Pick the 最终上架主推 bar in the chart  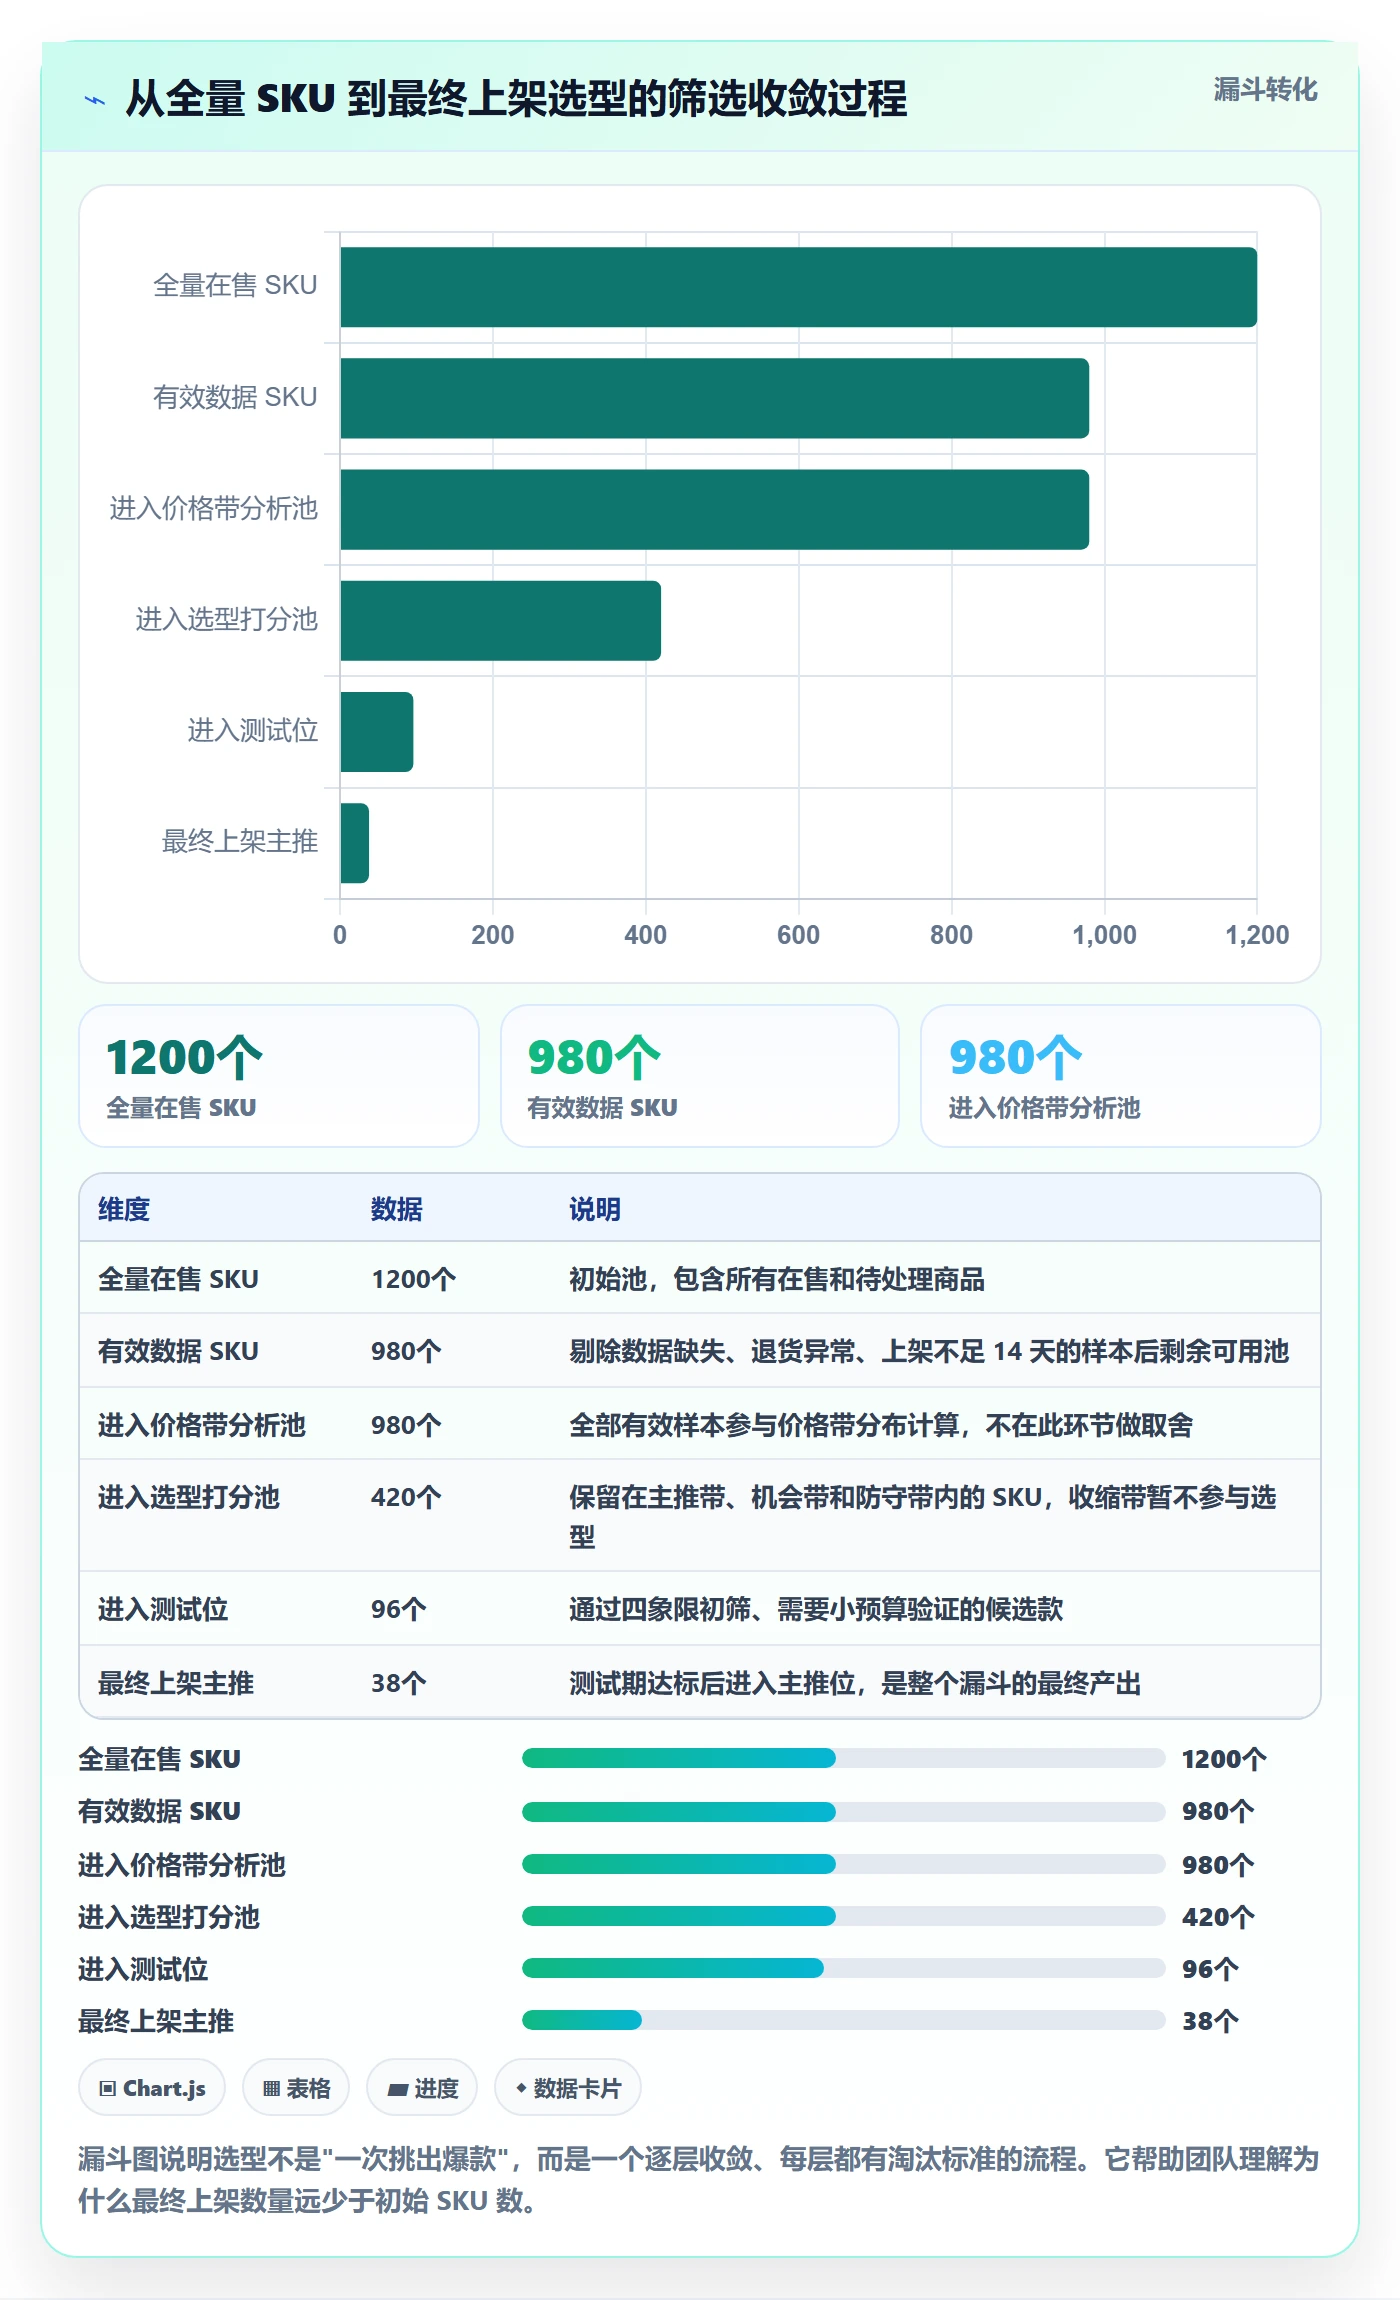(354, 842)
